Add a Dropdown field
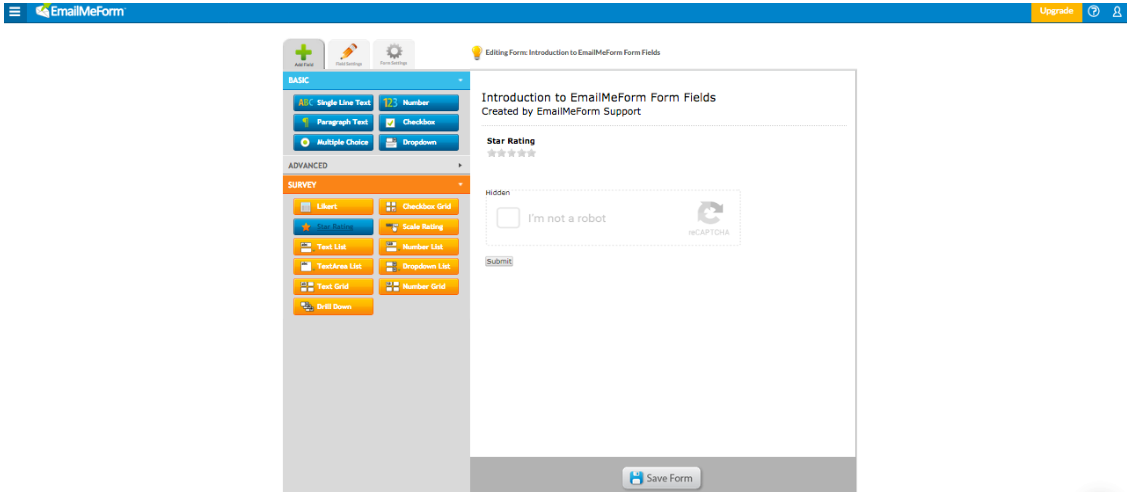 [419, 142]
